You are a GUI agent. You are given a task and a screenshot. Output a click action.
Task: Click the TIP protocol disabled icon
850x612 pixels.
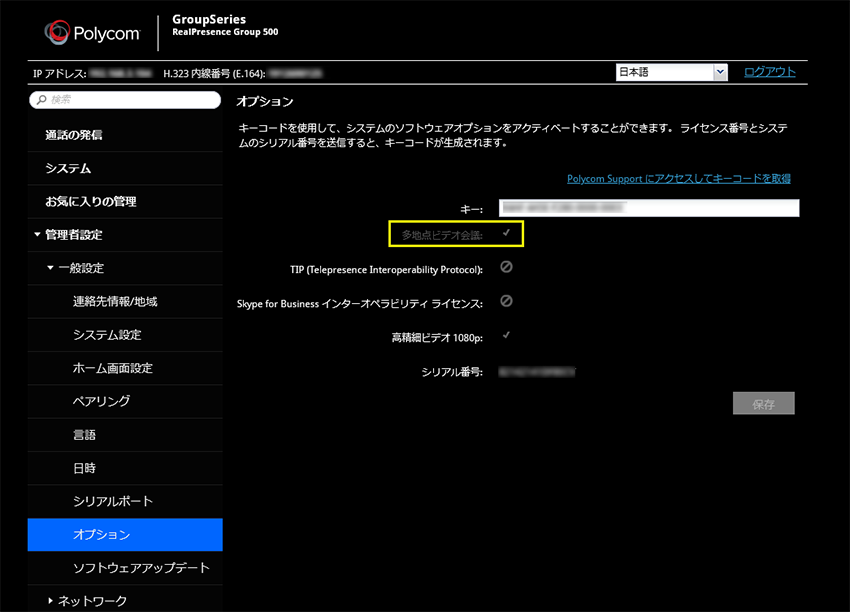click(x=506, y=267)
